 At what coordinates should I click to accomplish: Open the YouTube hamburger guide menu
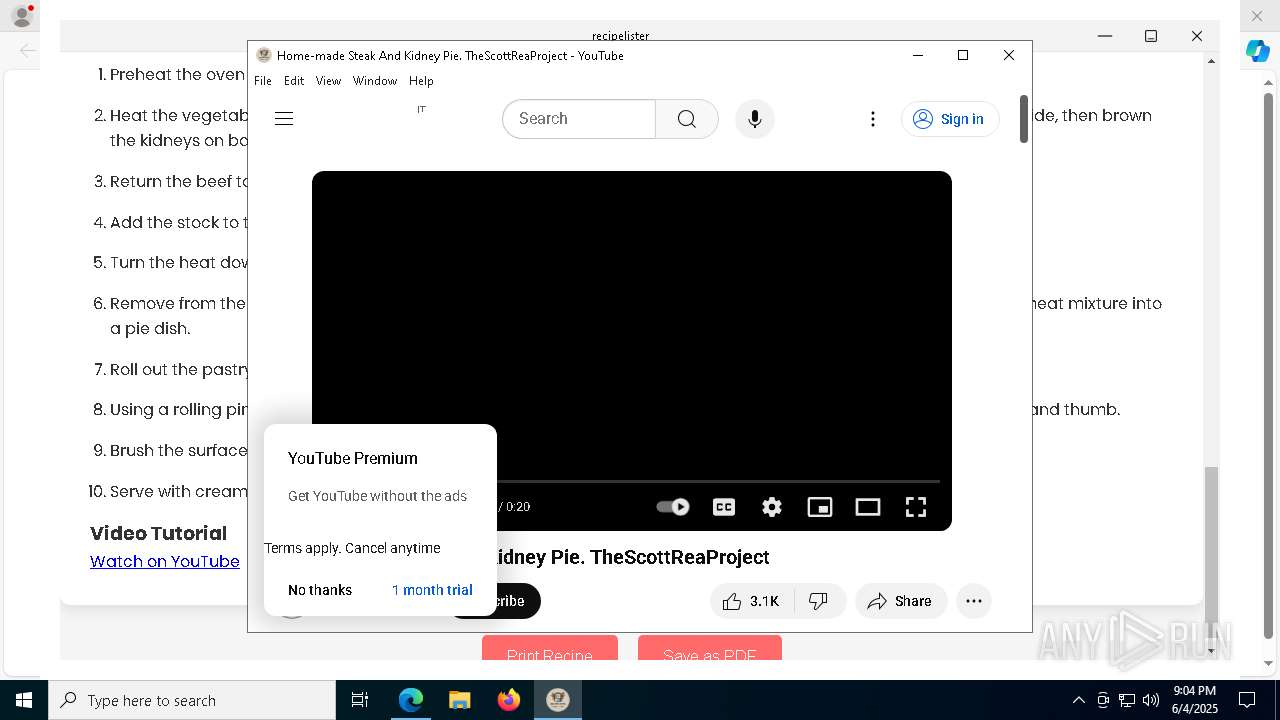point(284,119)
